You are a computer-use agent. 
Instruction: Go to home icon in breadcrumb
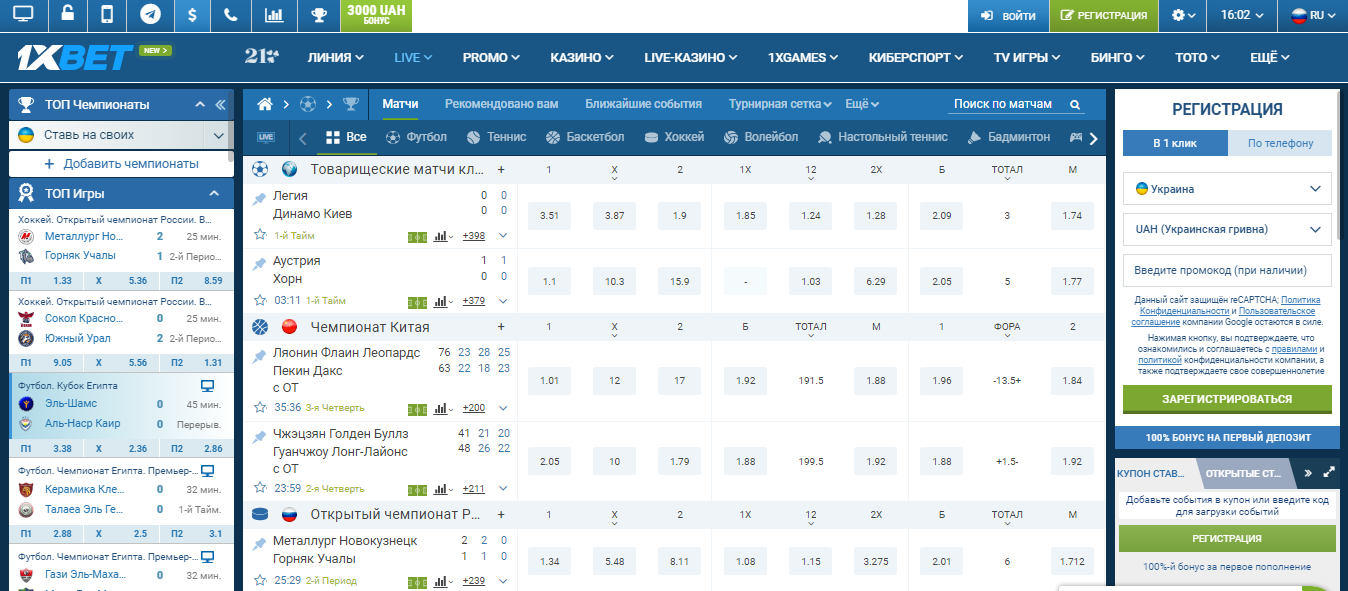(x=265, y=104)
